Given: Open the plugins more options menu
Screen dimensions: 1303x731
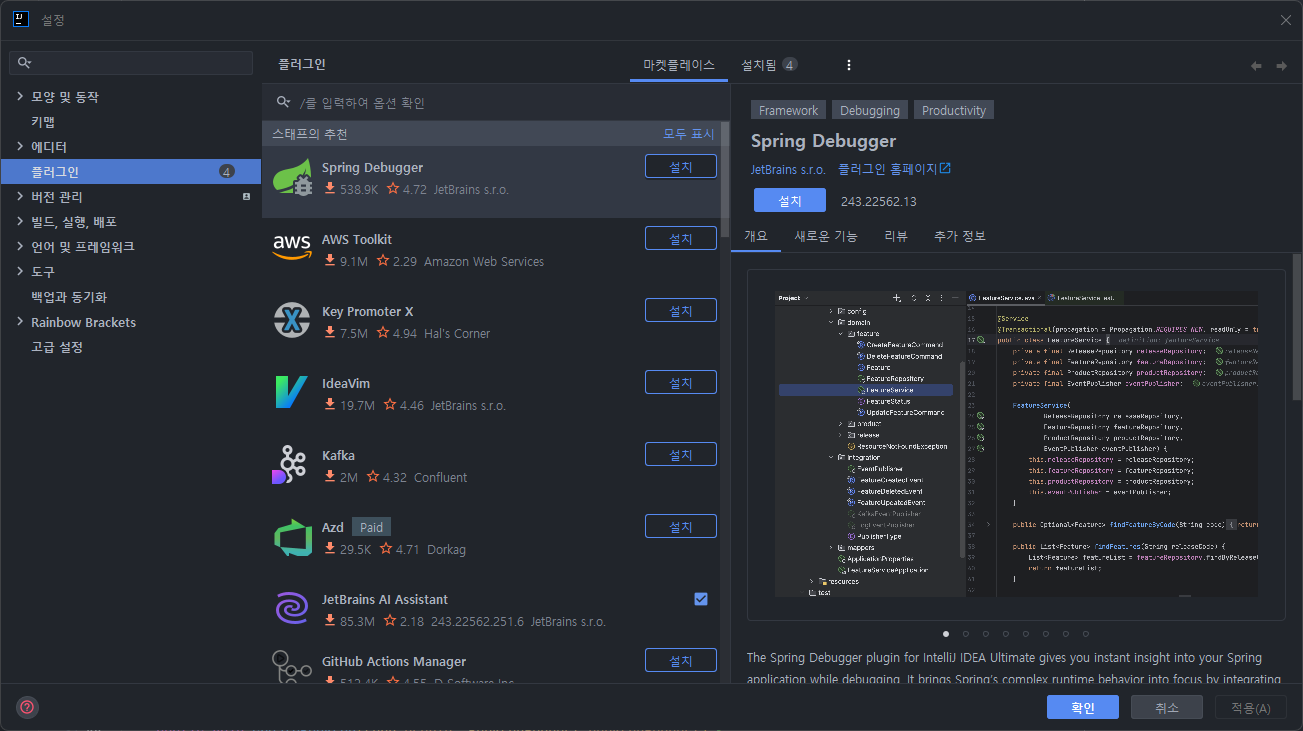Looking at the screenshot, I should point(849,65).
